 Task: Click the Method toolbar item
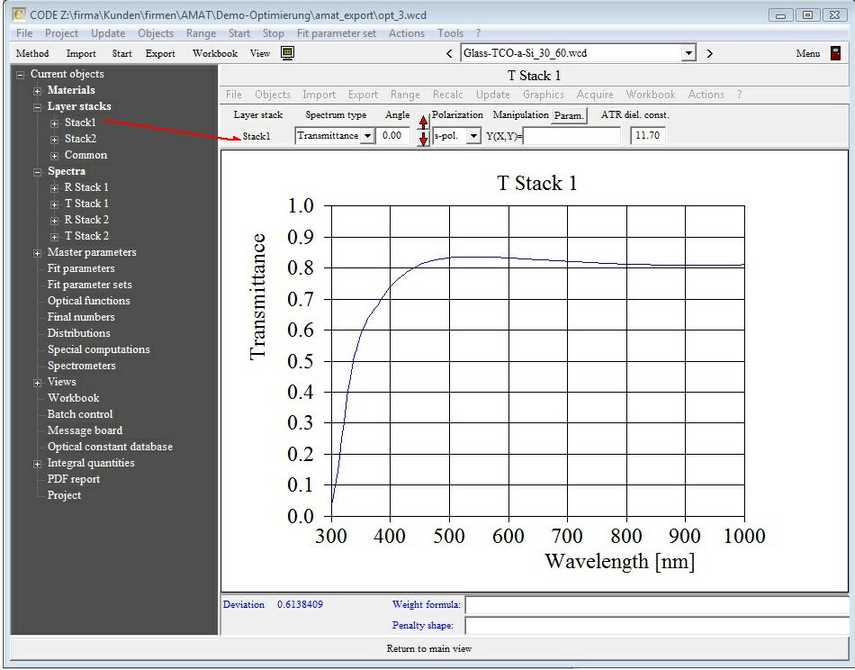(32, 53)
